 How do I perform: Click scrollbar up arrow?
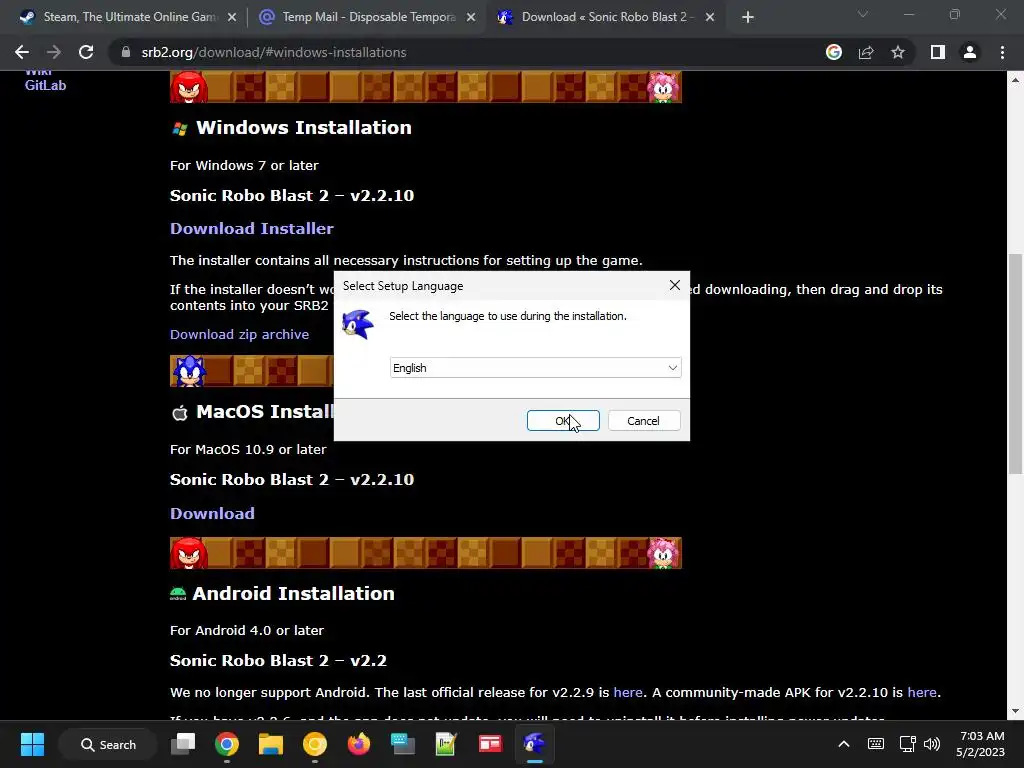(1015, 80)
